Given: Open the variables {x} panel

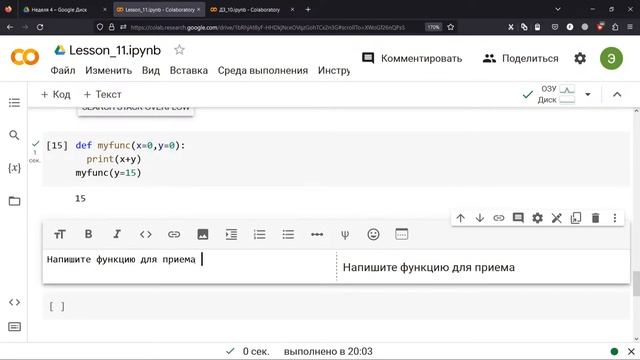Looking at the screenshot, I should (x=14, y=168).
